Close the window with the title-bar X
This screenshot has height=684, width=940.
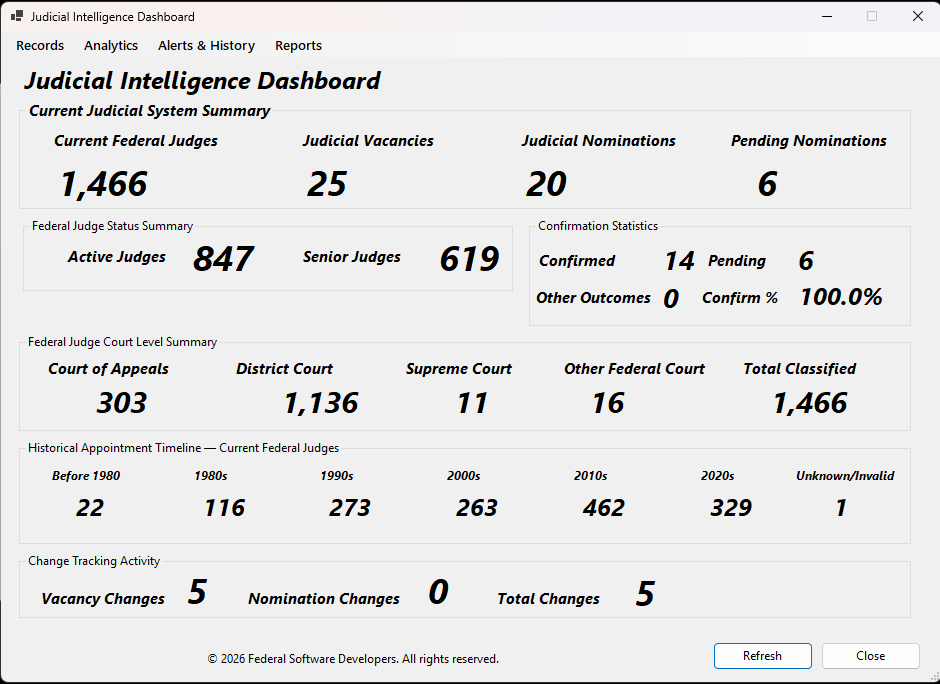918,16
